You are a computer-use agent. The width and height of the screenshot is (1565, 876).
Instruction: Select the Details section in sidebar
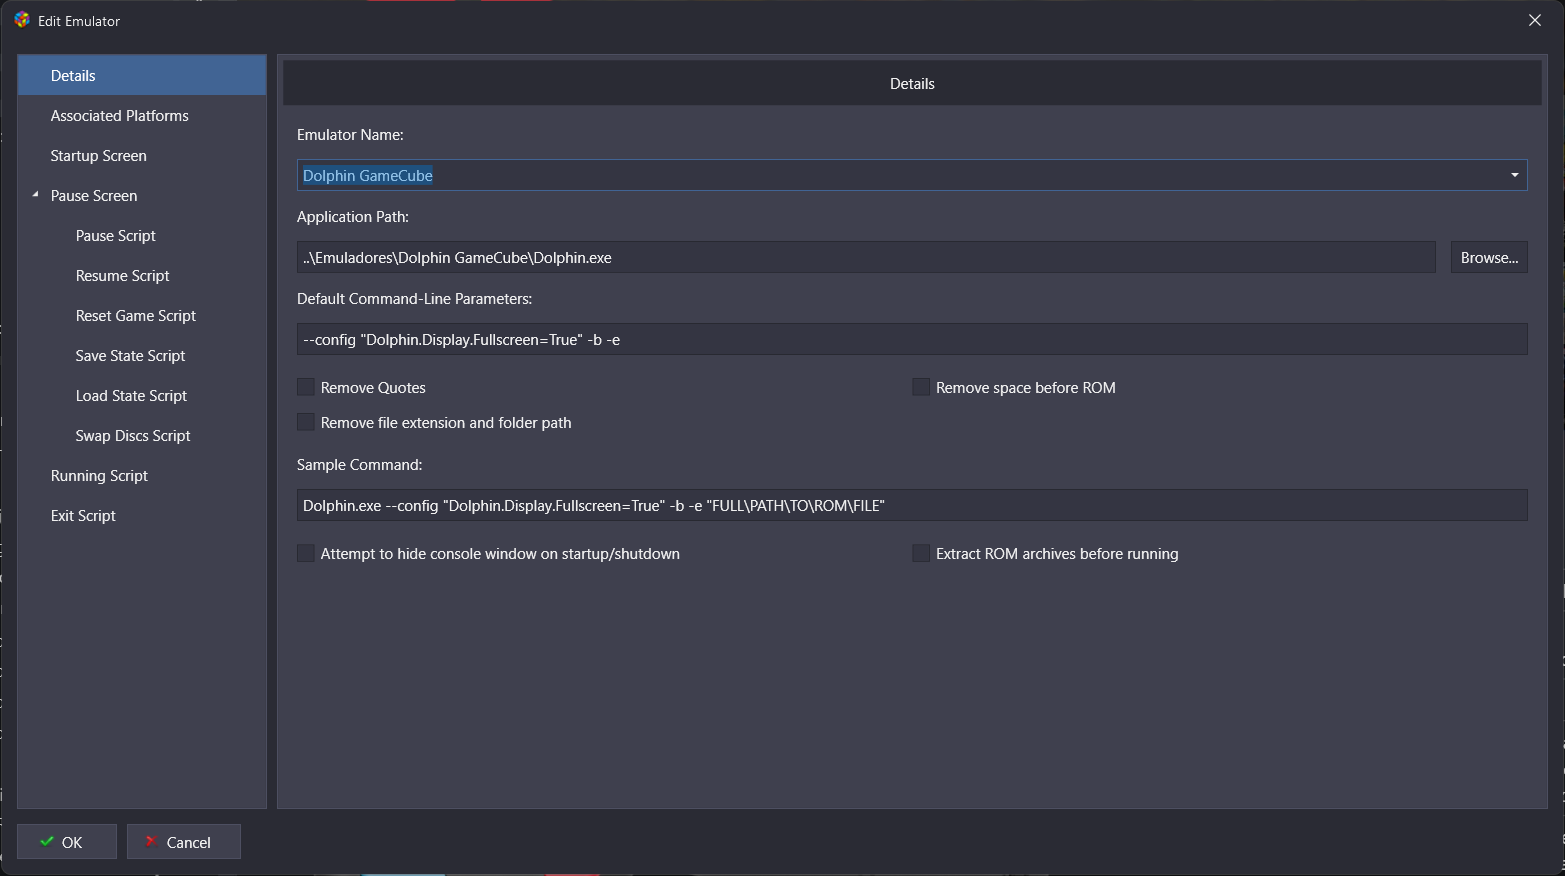click(x=142, y=75)
